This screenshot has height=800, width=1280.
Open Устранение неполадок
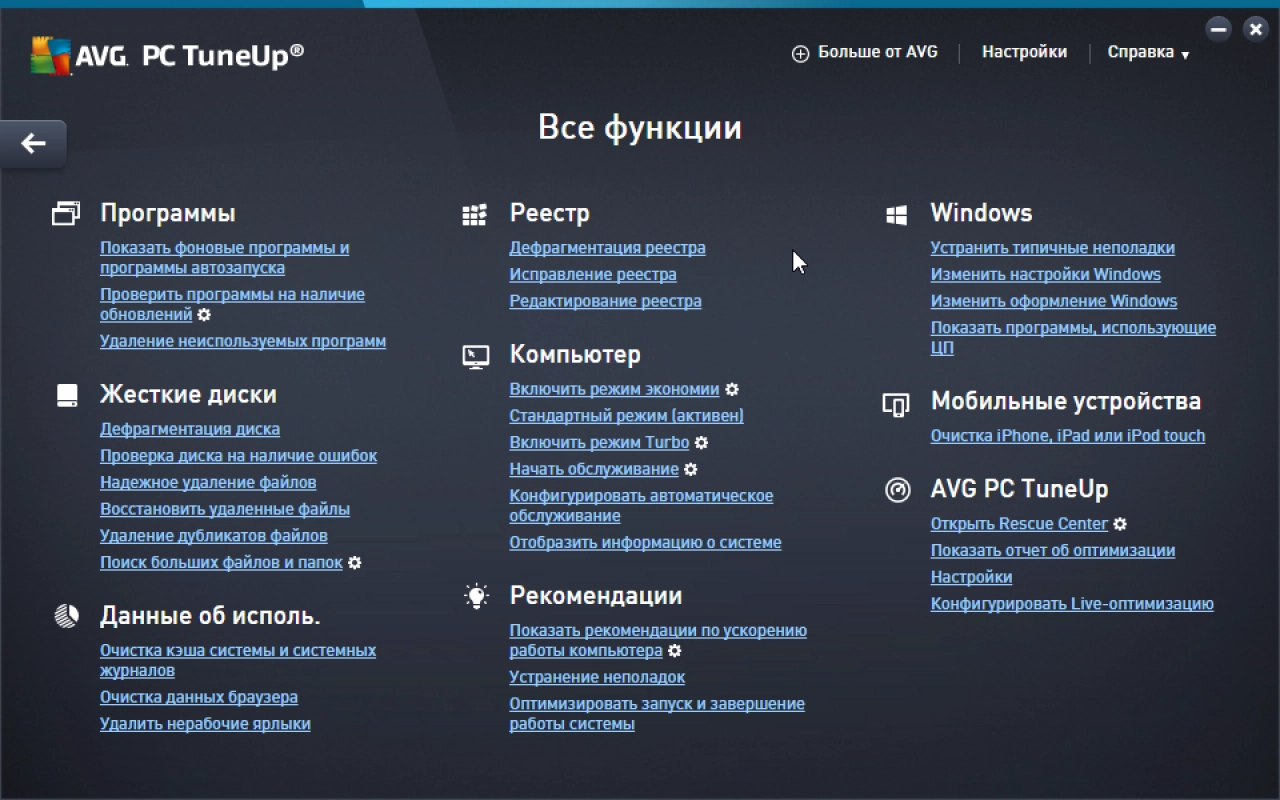[597, 678]
